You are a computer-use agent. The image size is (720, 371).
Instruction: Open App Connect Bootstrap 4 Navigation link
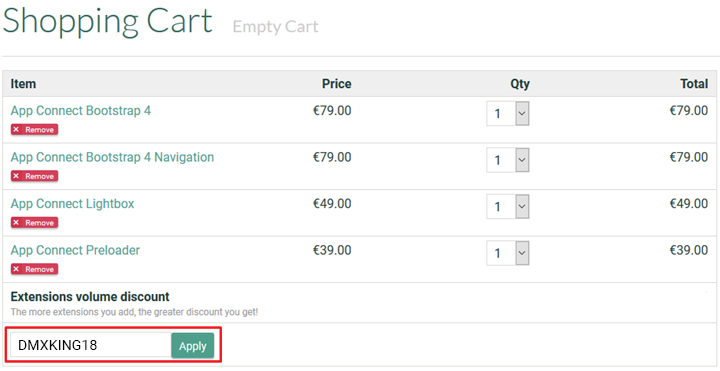tap(112, 157)
